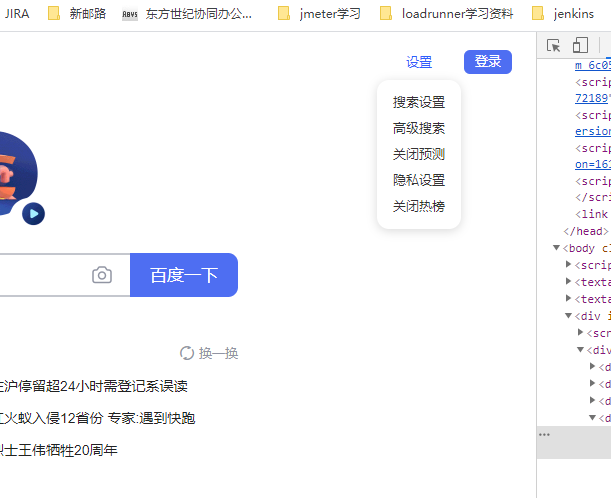This screenshot has height=498, width=611.
Task: Click the 登录 login button
Action: click(487, 62)
